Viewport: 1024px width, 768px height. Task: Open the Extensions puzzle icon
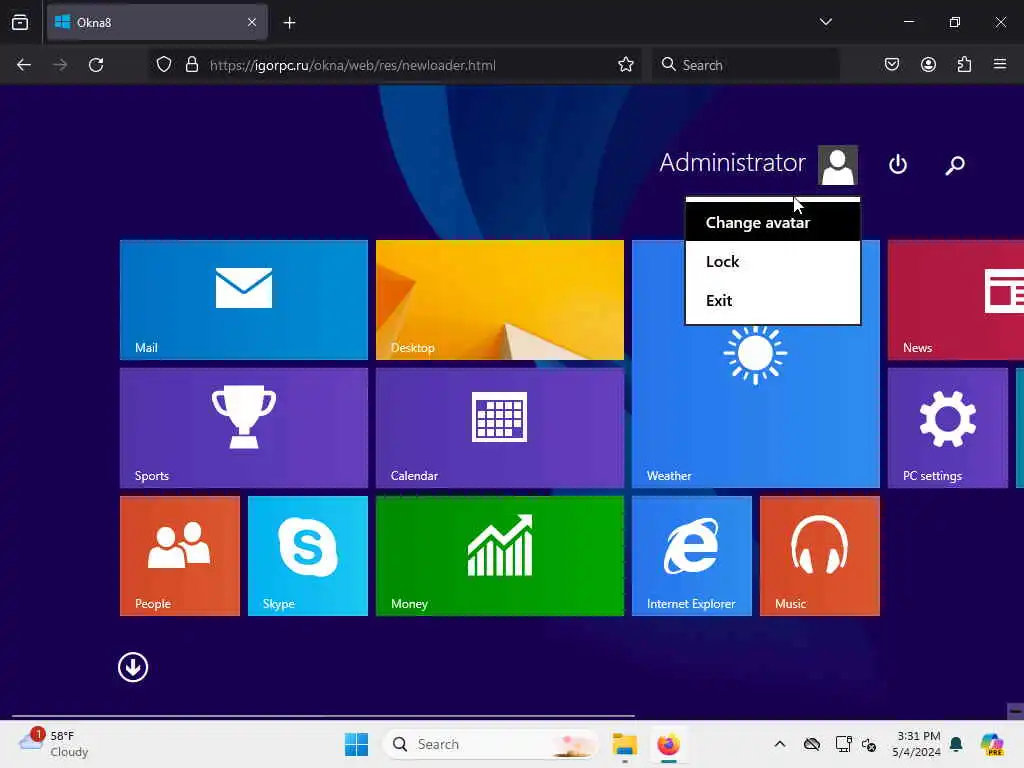coord(964,65)
